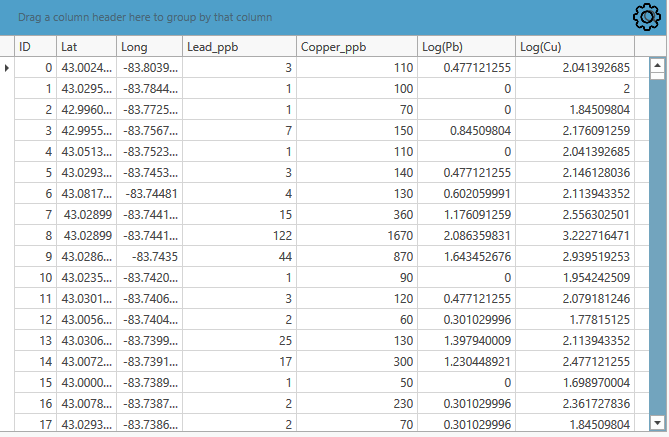This screenshot has height=437, width=669.
Task: Select Copper_ppb cell with value 1670
Action: coord(357,236)
